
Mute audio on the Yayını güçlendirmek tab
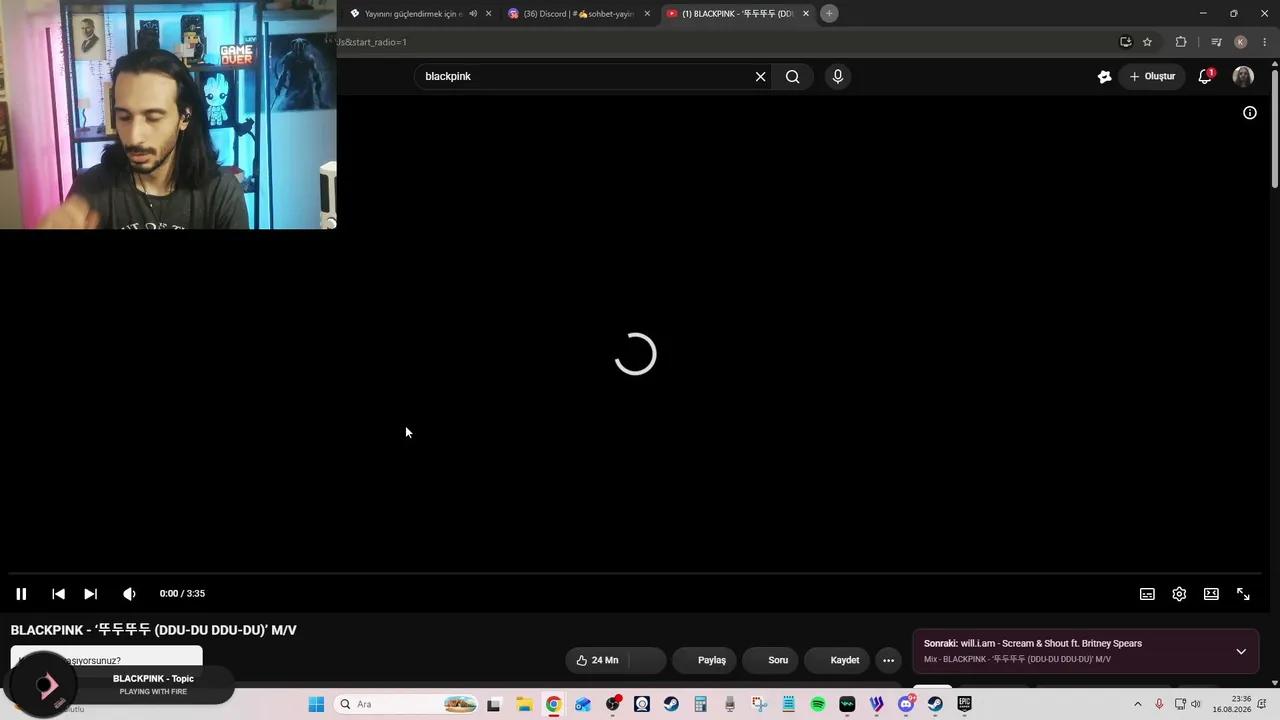(x=473, y=14)
